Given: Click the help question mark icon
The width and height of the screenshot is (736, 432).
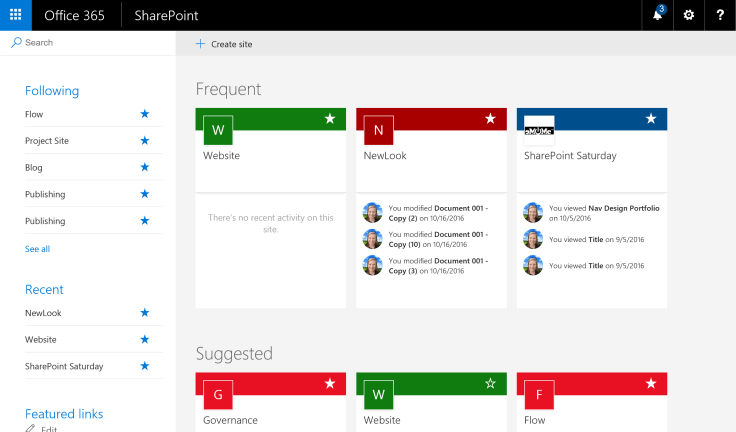Looking at the screenshot, I should 720,15.
